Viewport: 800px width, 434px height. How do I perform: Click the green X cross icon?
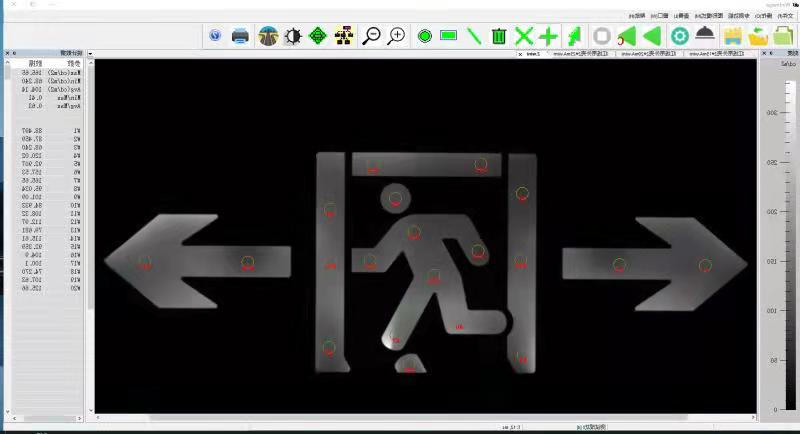click(x=523, y=36)
